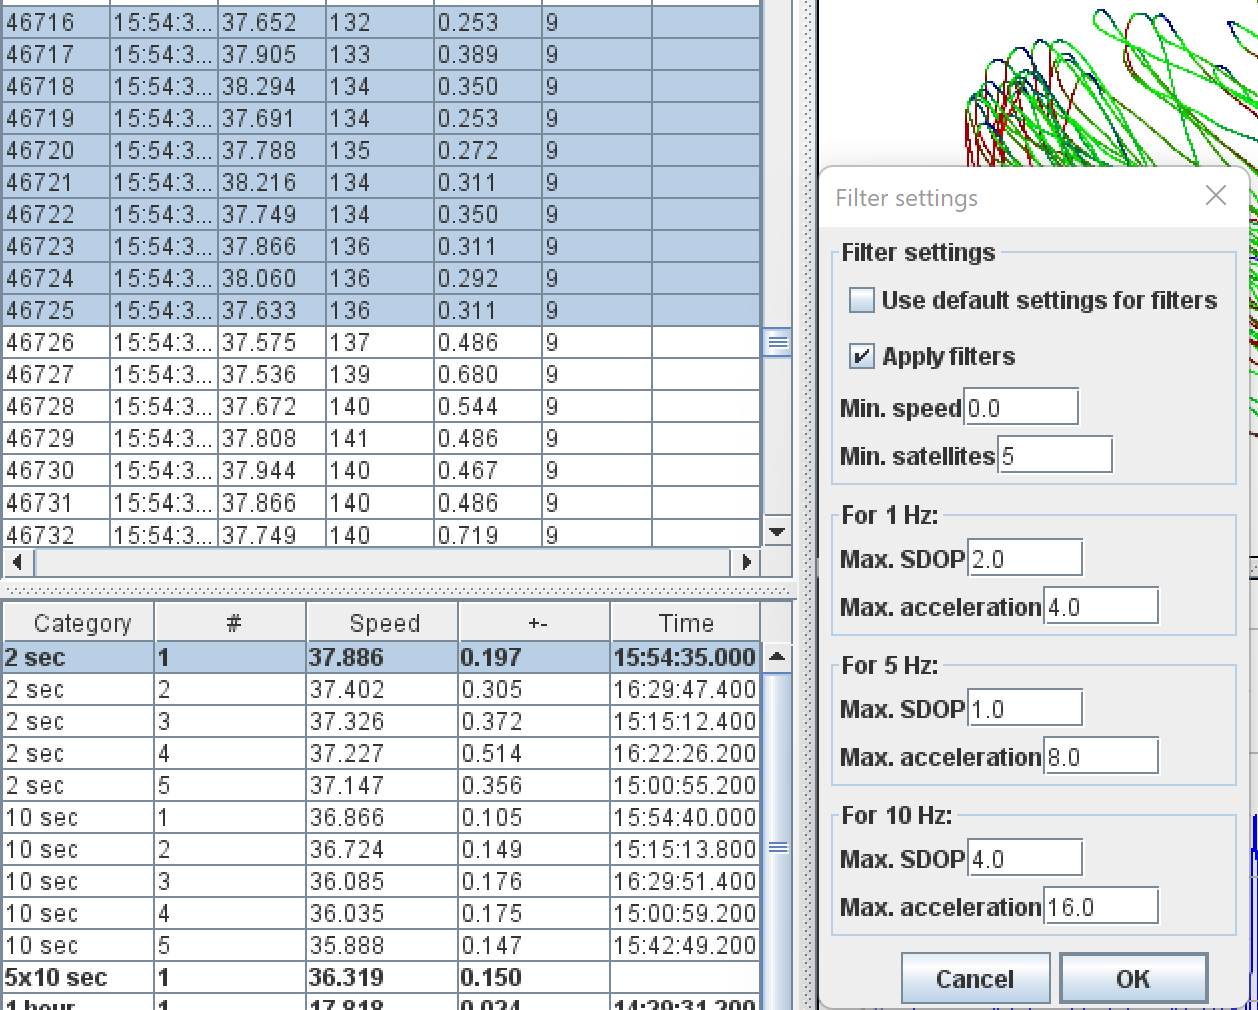
Task: Click the Min. speed input field
Action: point(1020,408)
